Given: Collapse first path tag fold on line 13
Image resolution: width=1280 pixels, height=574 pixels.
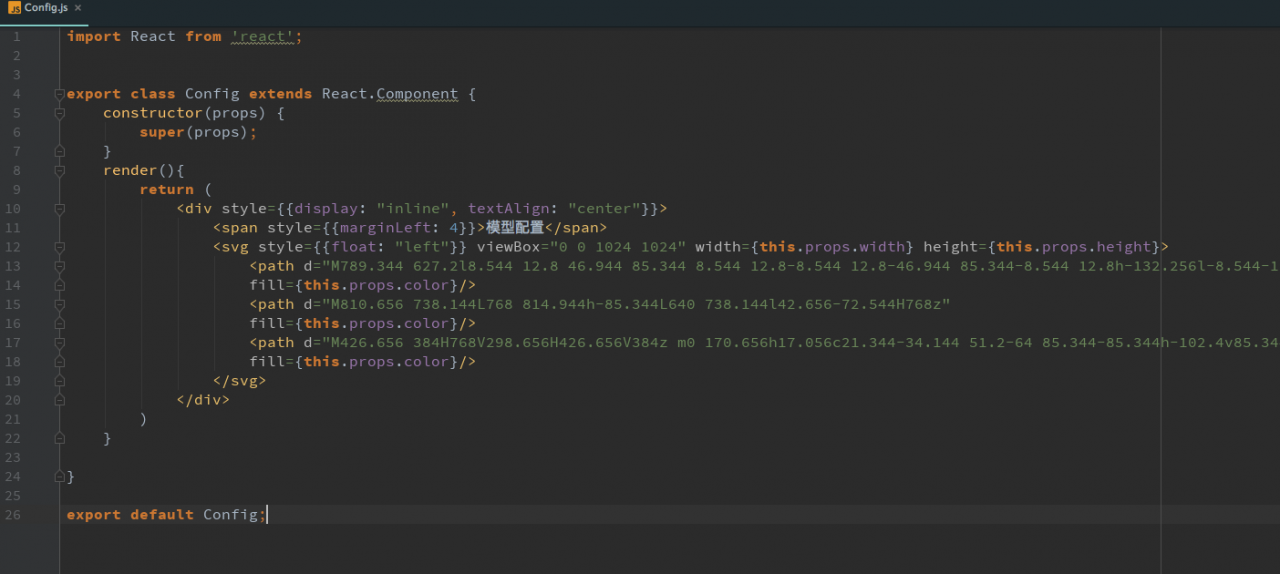Looking at the screenshot, I should [59, 266].
